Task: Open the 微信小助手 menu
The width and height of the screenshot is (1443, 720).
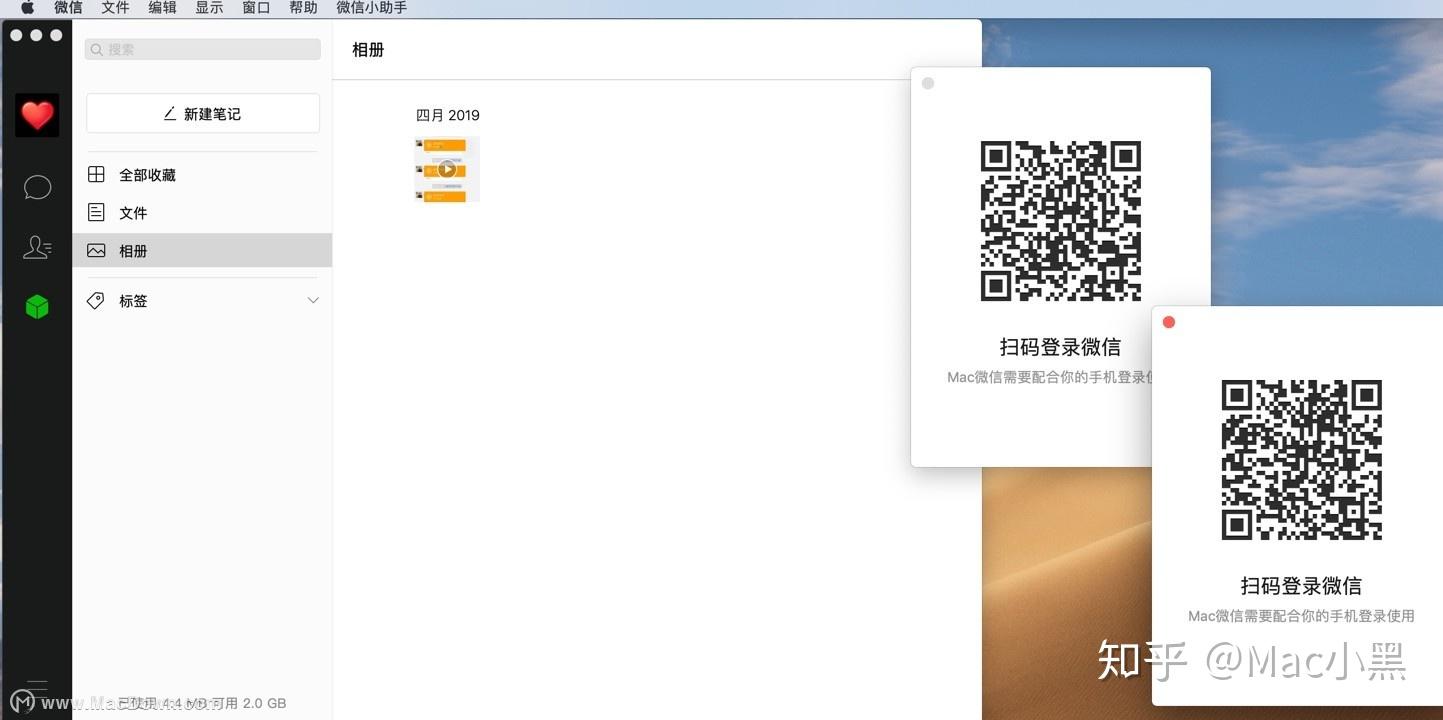Action: pos(372,8)
